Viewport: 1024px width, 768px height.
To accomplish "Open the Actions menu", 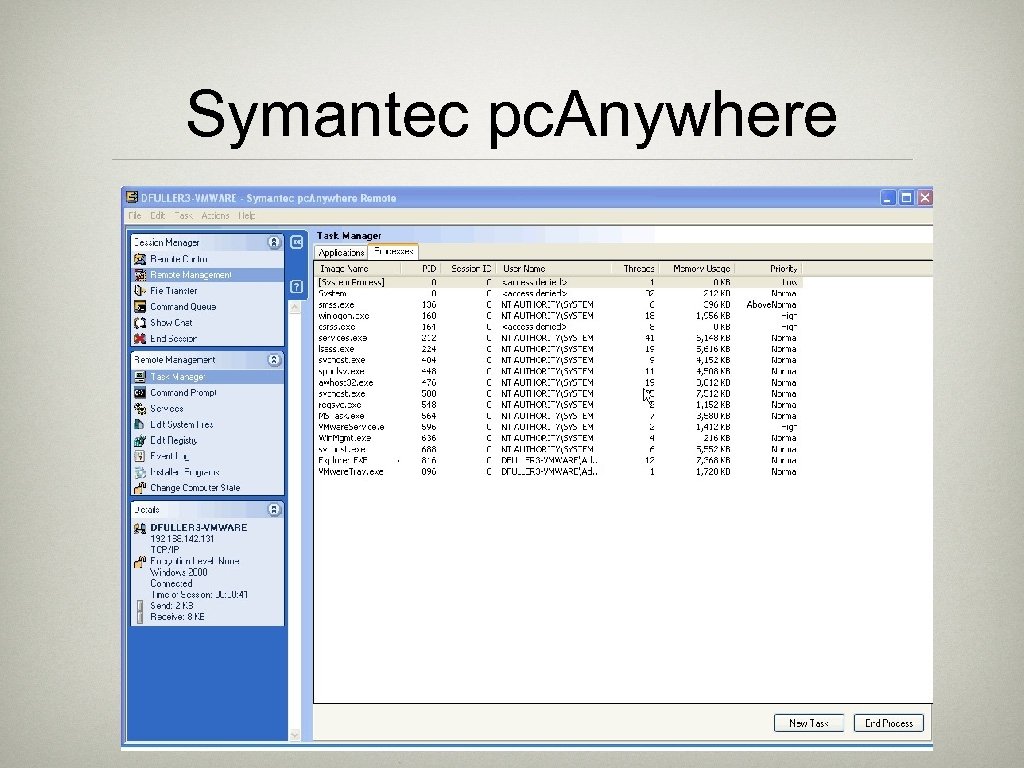I will 216,216.
